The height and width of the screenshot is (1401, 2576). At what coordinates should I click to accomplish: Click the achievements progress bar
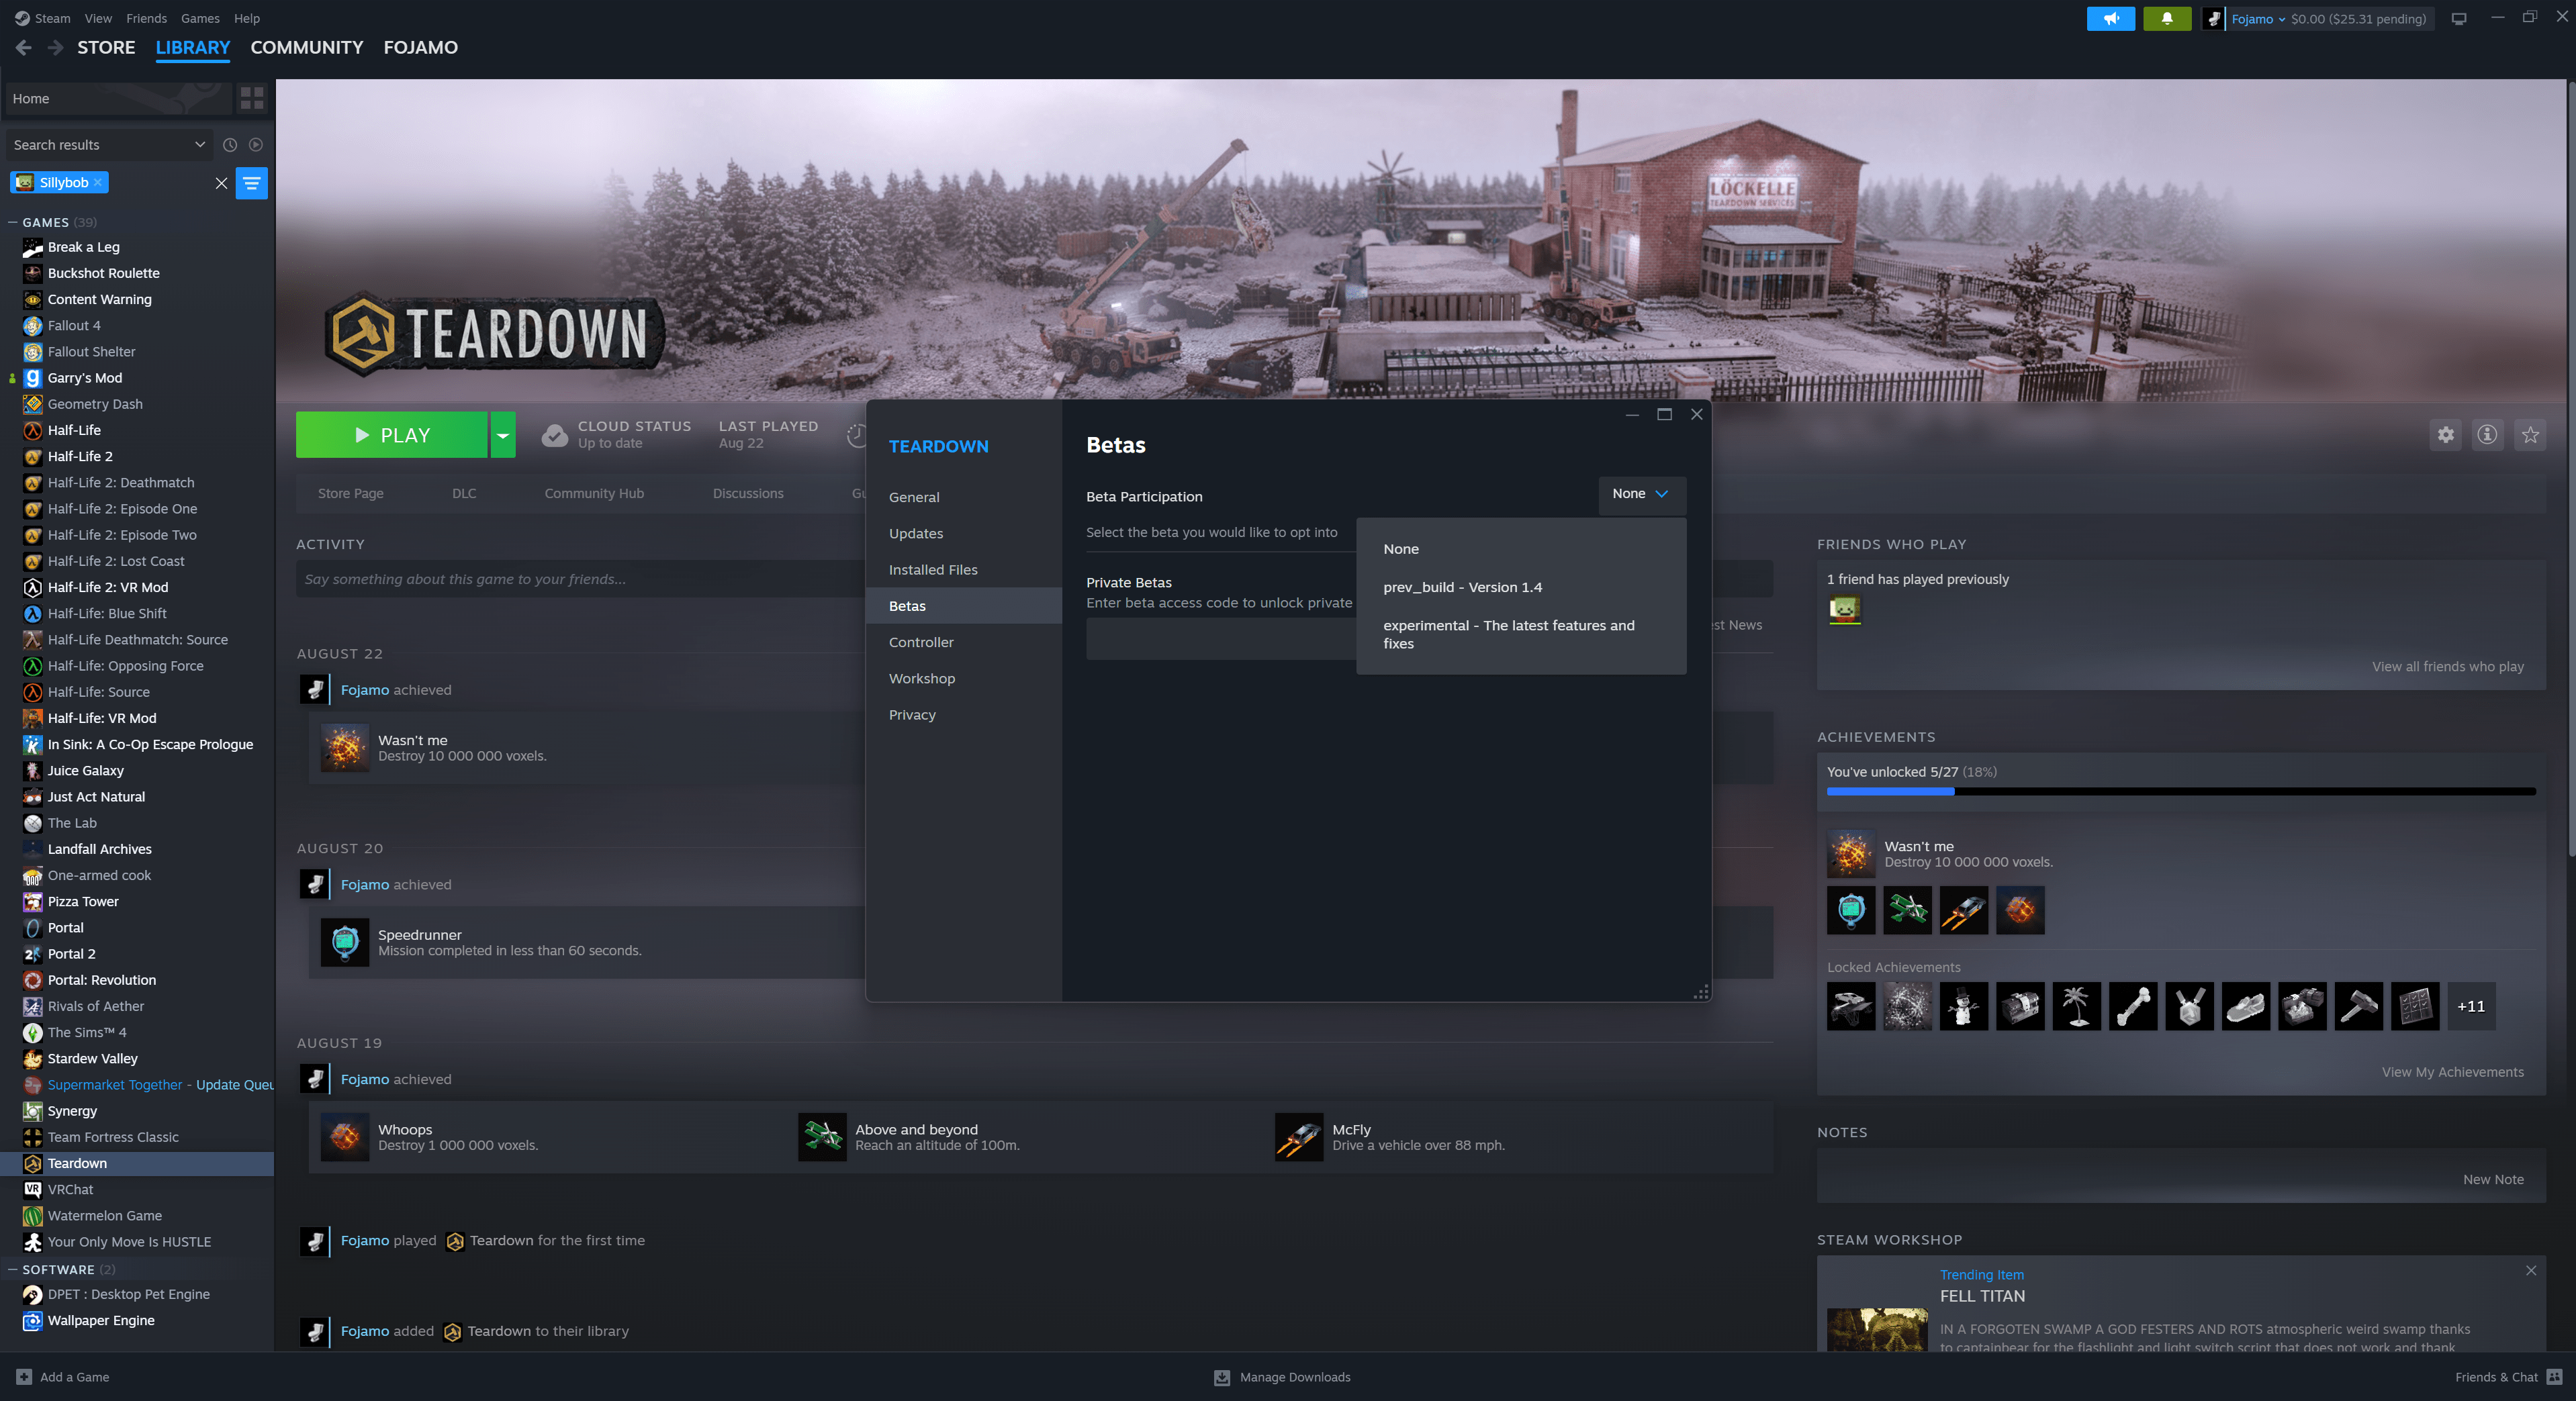[2181, 792]
